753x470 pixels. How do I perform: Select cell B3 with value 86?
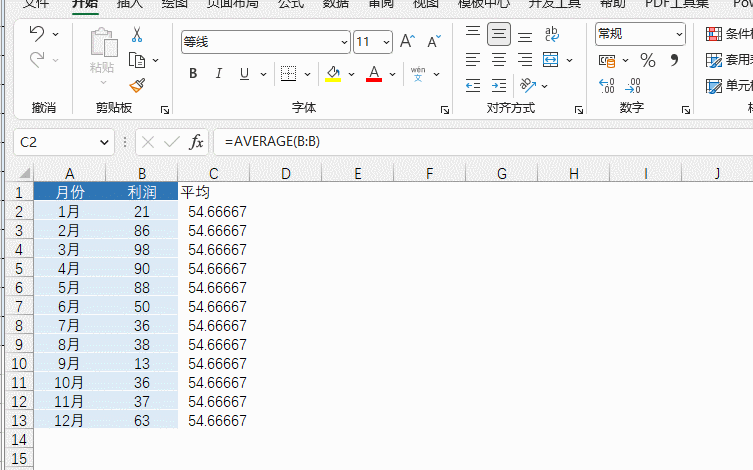pyautogui.click(x=142, y=230)
